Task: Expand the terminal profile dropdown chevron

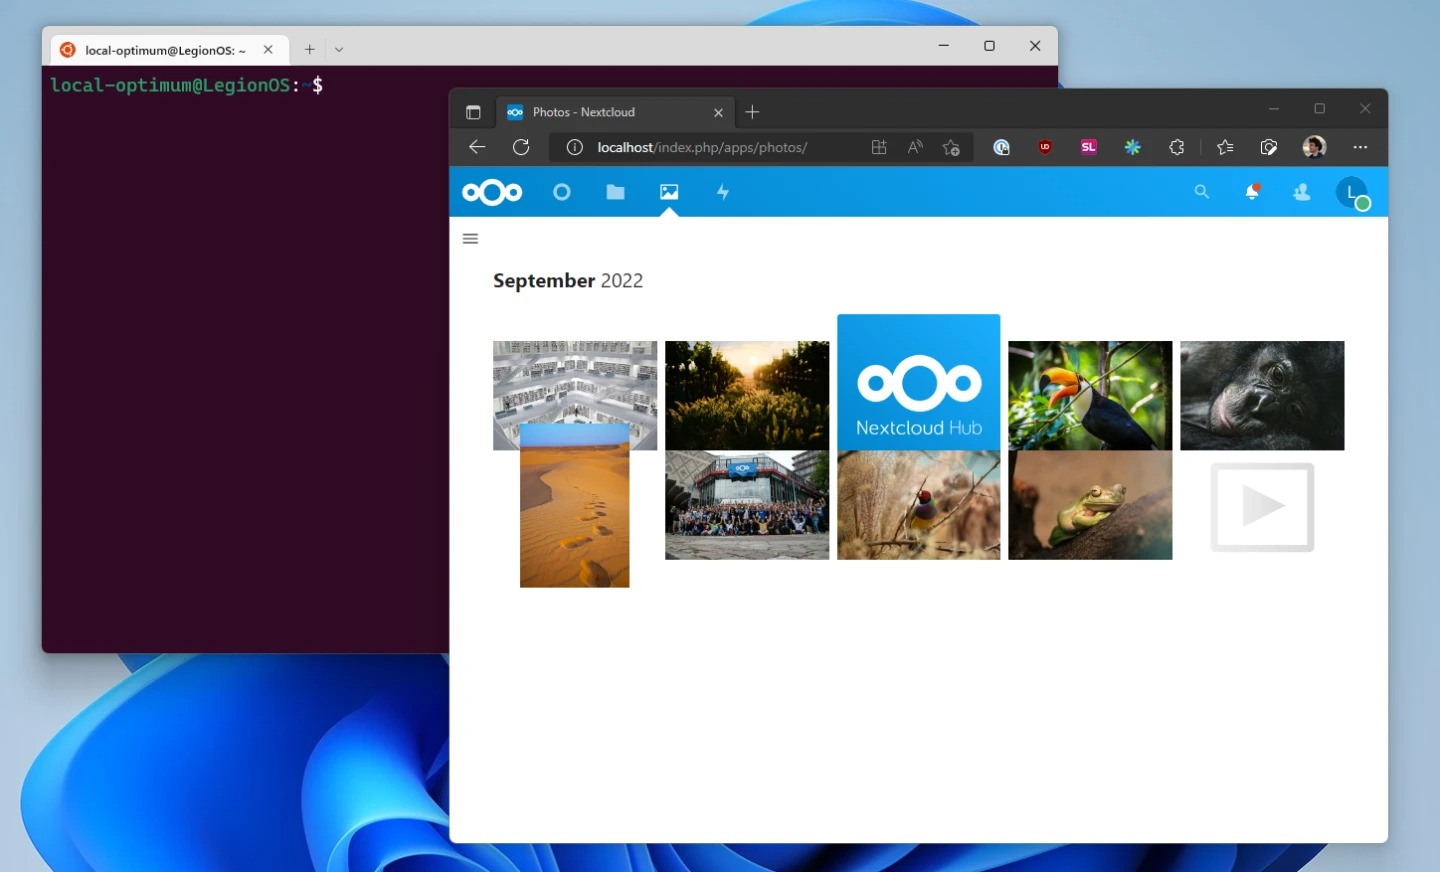Action: pyautogui.click(x=339, y=49)
